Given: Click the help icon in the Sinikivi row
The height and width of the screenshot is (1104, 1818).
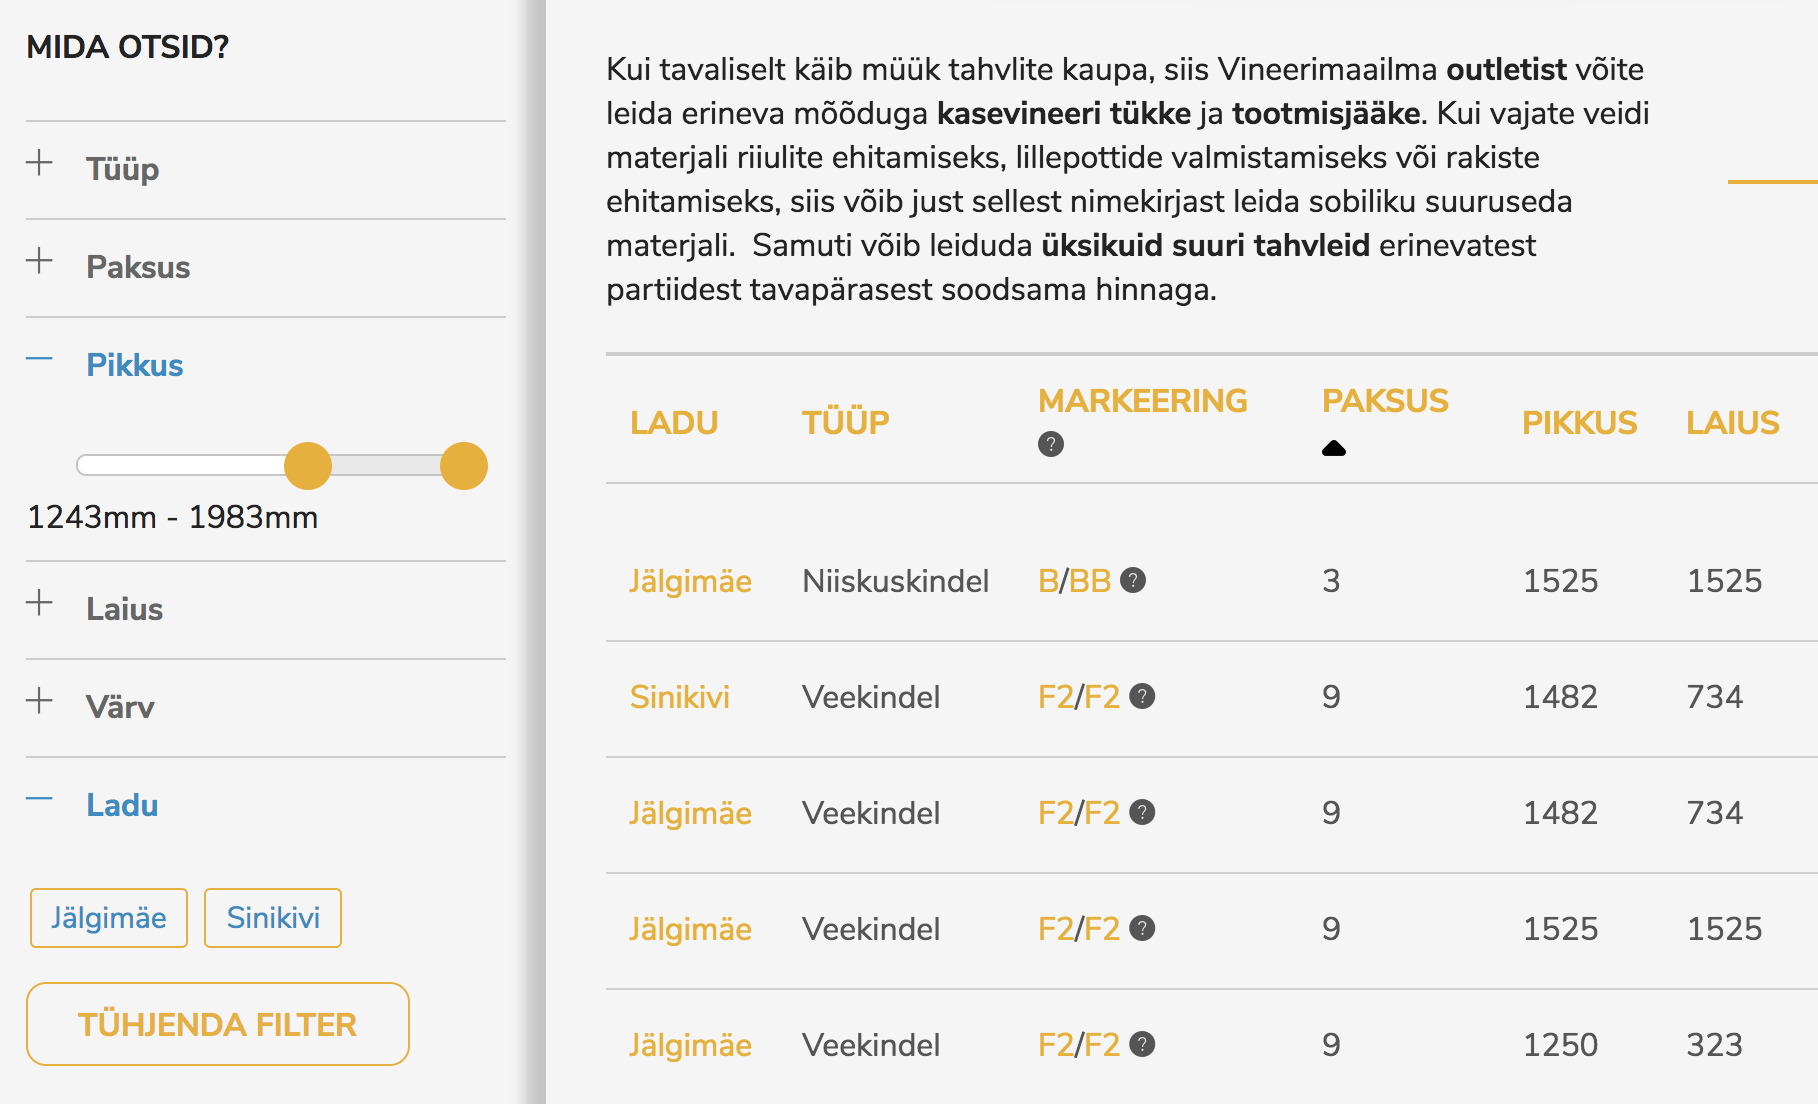Looking at the screenshot, I should tap(1142, 696).
